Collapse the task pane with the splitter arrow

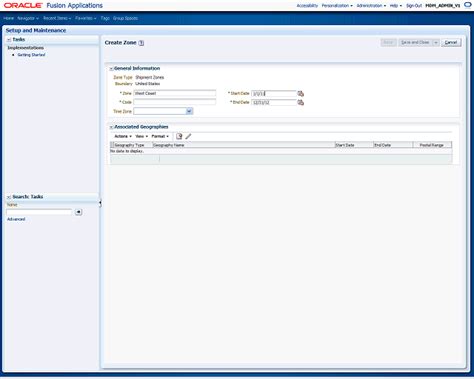tap(100, 203)
